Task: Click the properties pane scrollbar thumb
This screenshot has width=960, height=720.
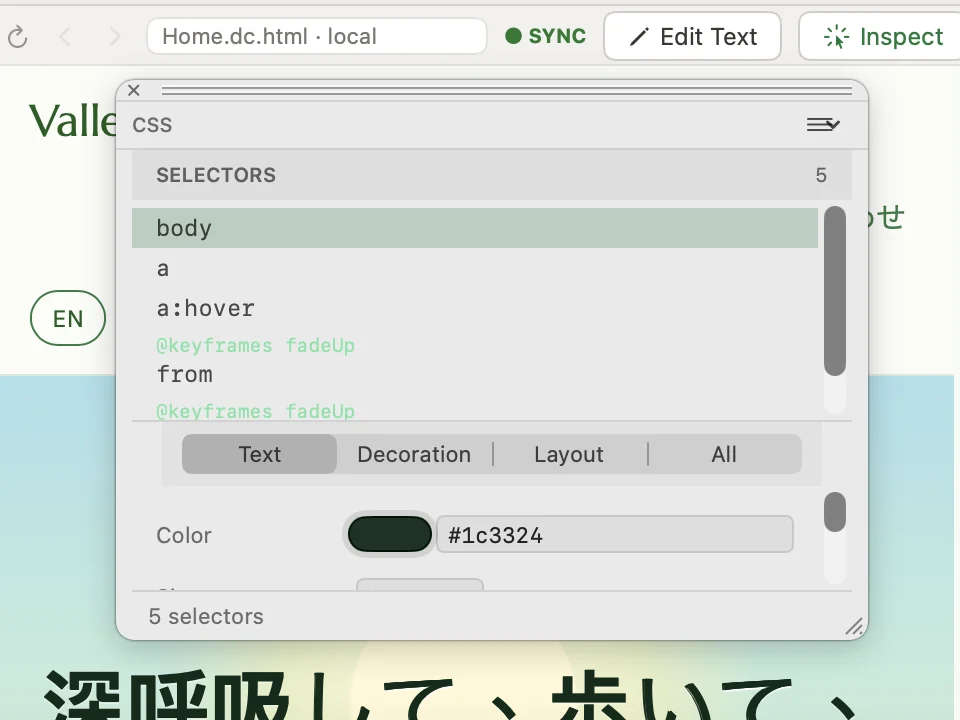Action: click(834, 512)
